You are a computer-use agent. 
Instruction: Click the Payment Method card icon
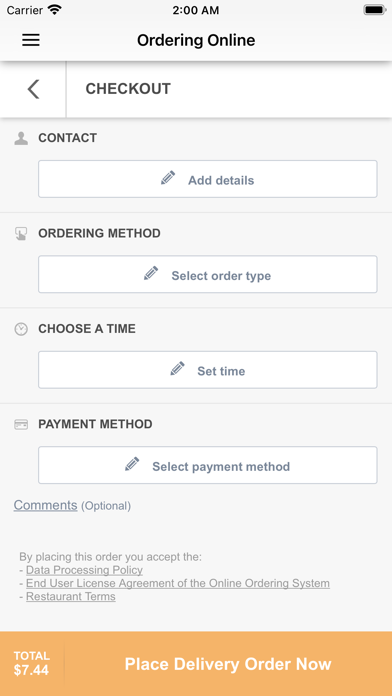tap(21, 425)
